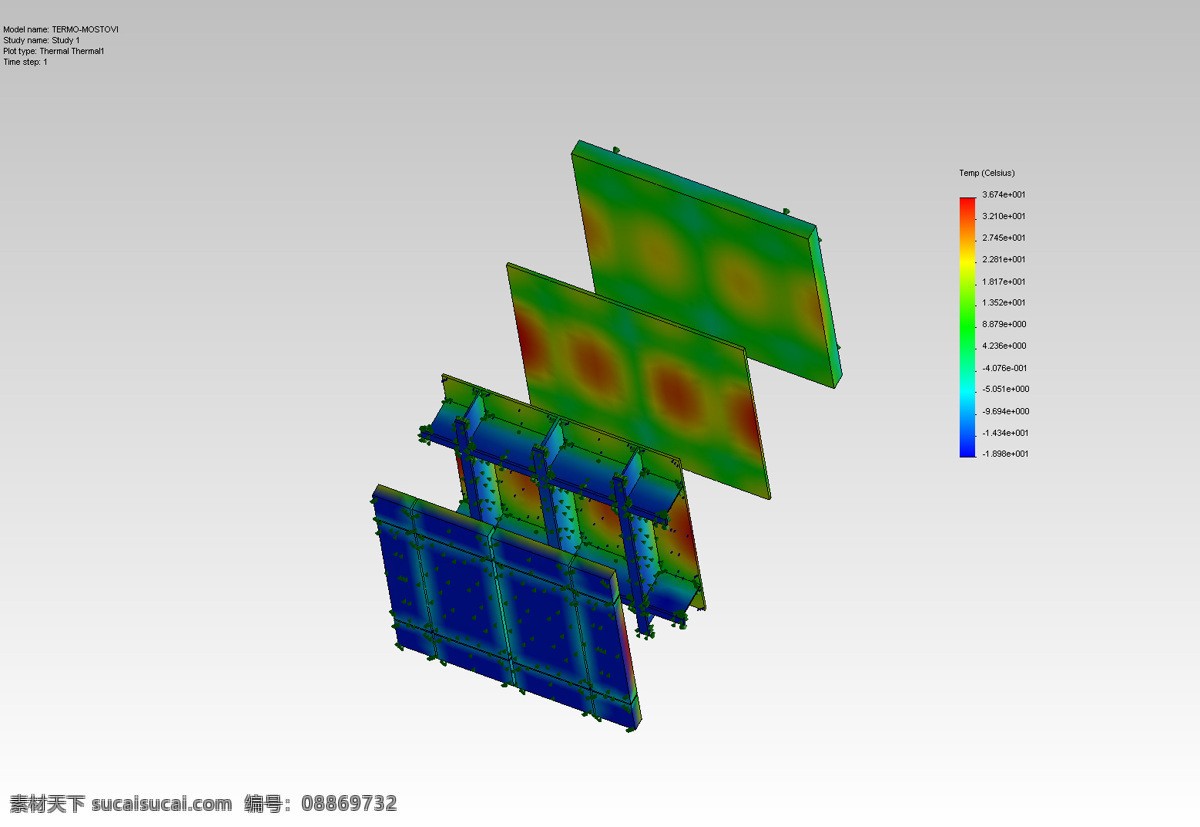Select the front dark blue panel of the model

coord(507,608)
